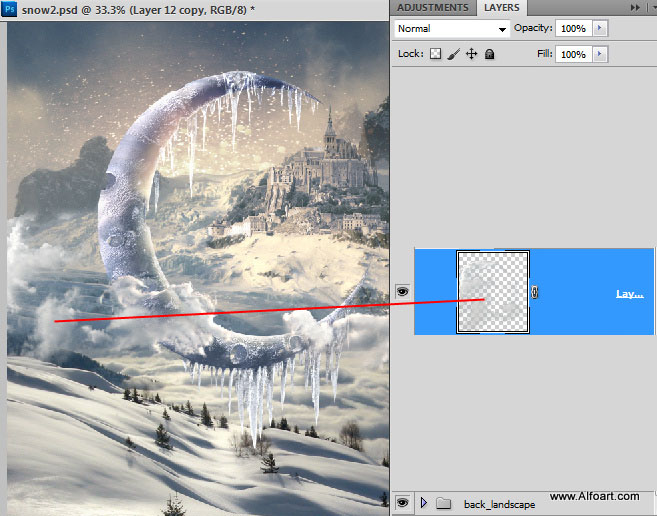Viewport: 657px width, 516px height.
Task: Collapse panels with the double-arrow icon
Action: (x=634, y=8)
